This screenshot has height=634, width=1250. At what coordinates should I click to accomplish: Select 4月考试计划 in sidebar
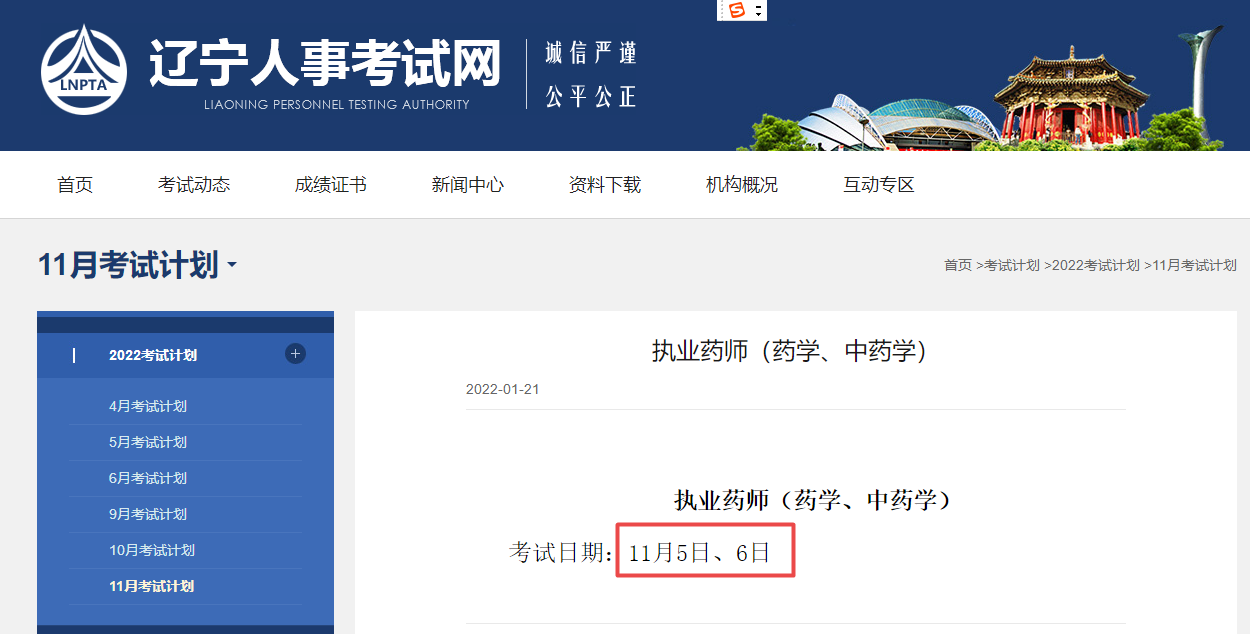point(148,406)
